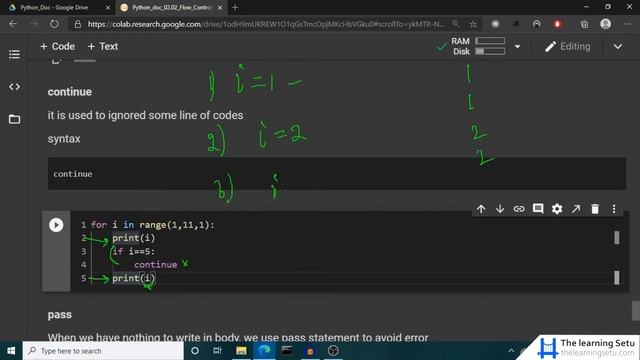640x360 pixels.
Task: Click the continue syntax code block
Action: click(337, 174)
